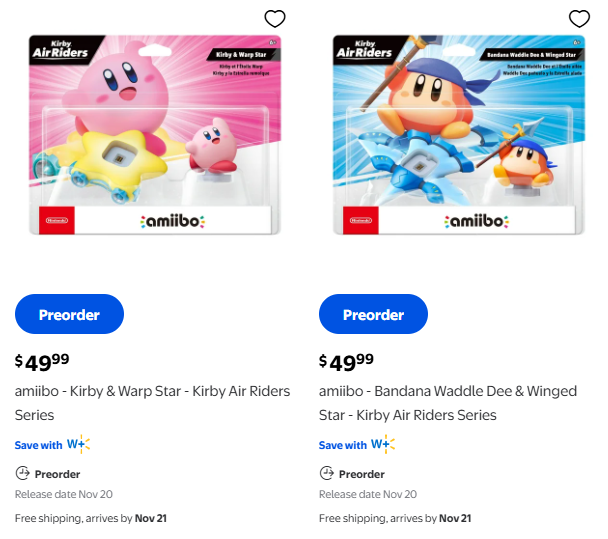Favorite the Bandana Waddle Dee amiibo
This screenshot has width=608, height=539.
tap(579, 19)
